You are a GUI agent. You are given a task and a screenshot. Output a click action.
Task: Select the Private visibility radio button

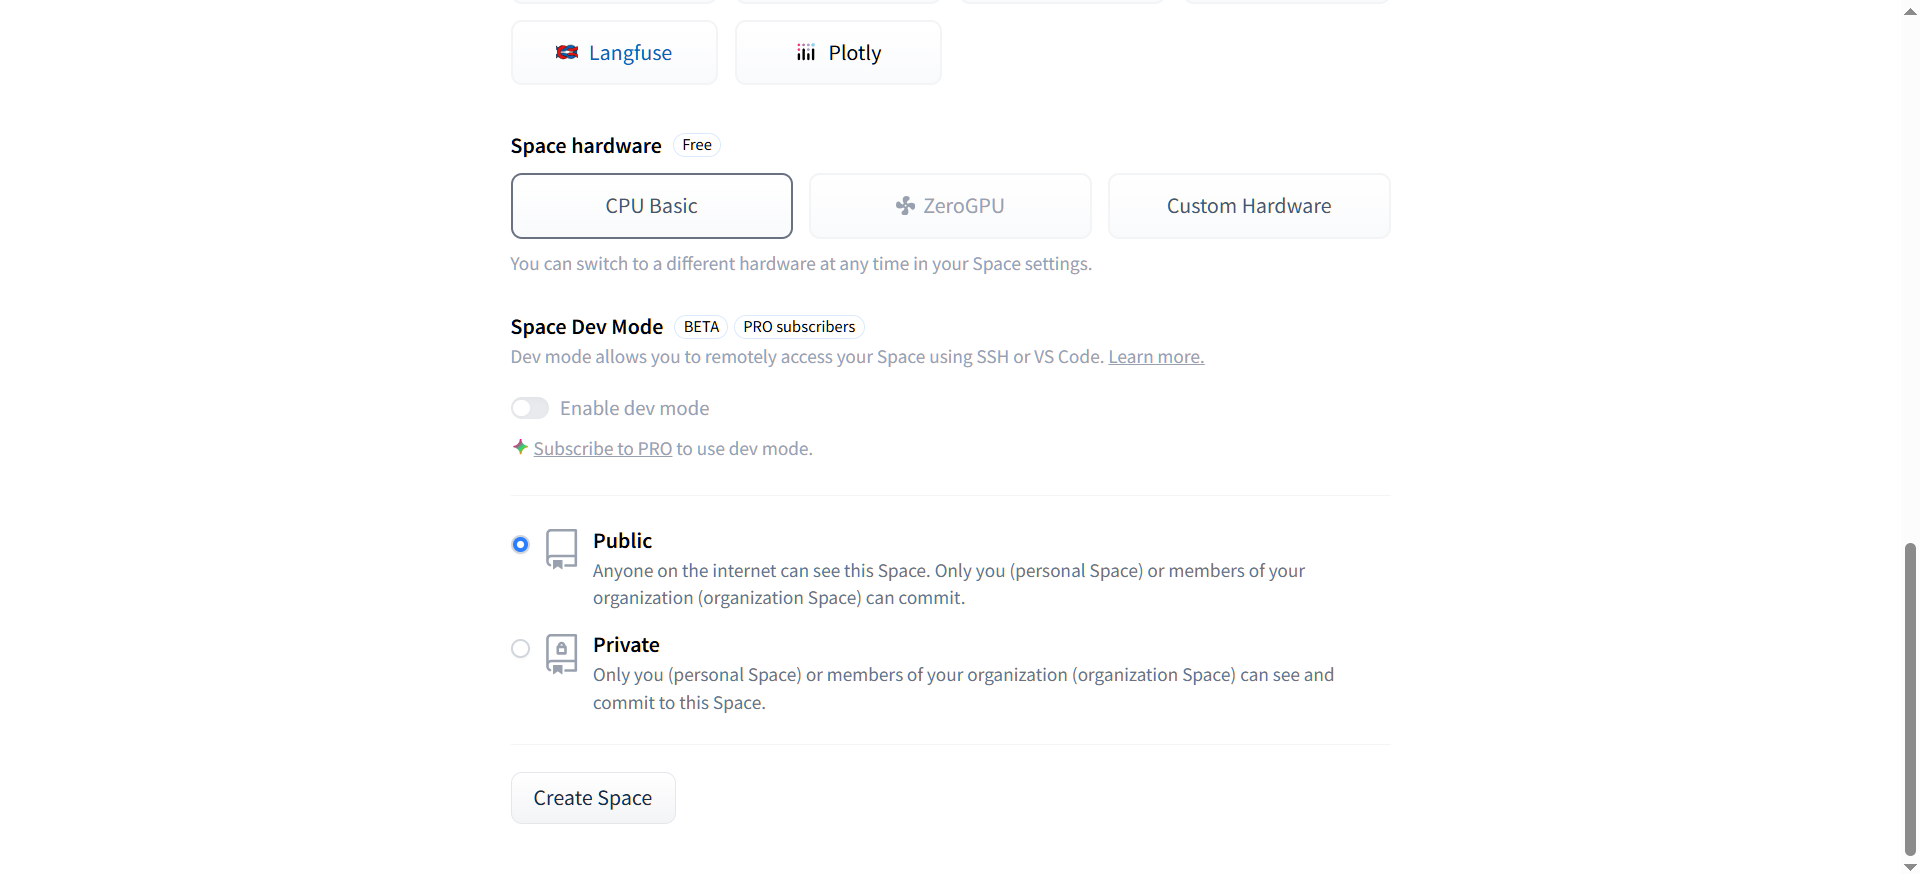[x=520, y=649]
